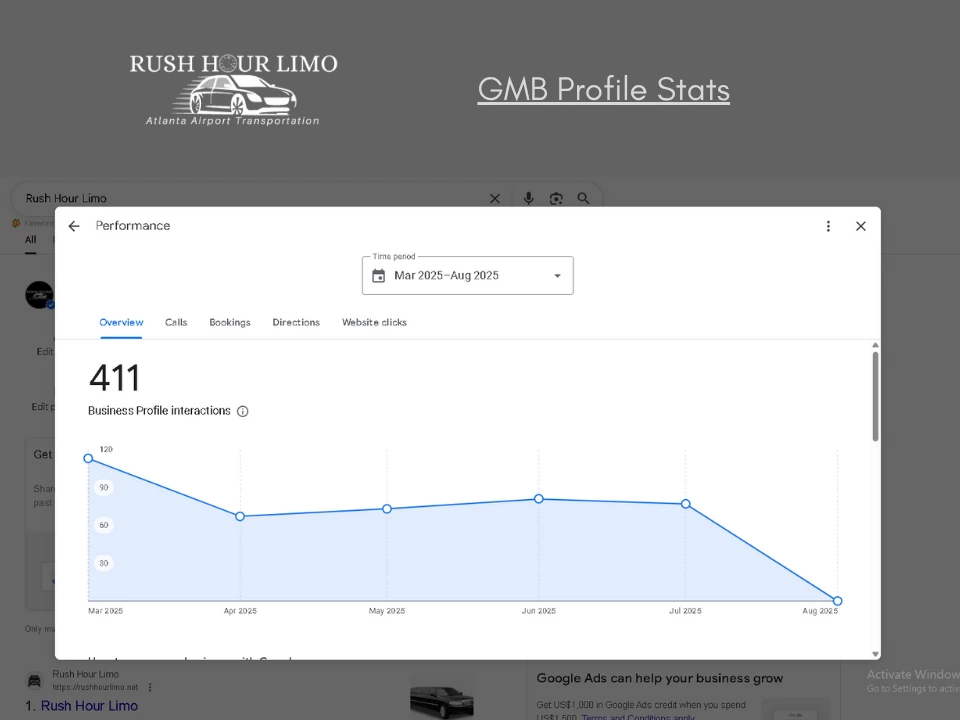Clear the search box with the X
The width and height of the screenshot is (960, 720).
pyautogui.click(x=495, y=198)
